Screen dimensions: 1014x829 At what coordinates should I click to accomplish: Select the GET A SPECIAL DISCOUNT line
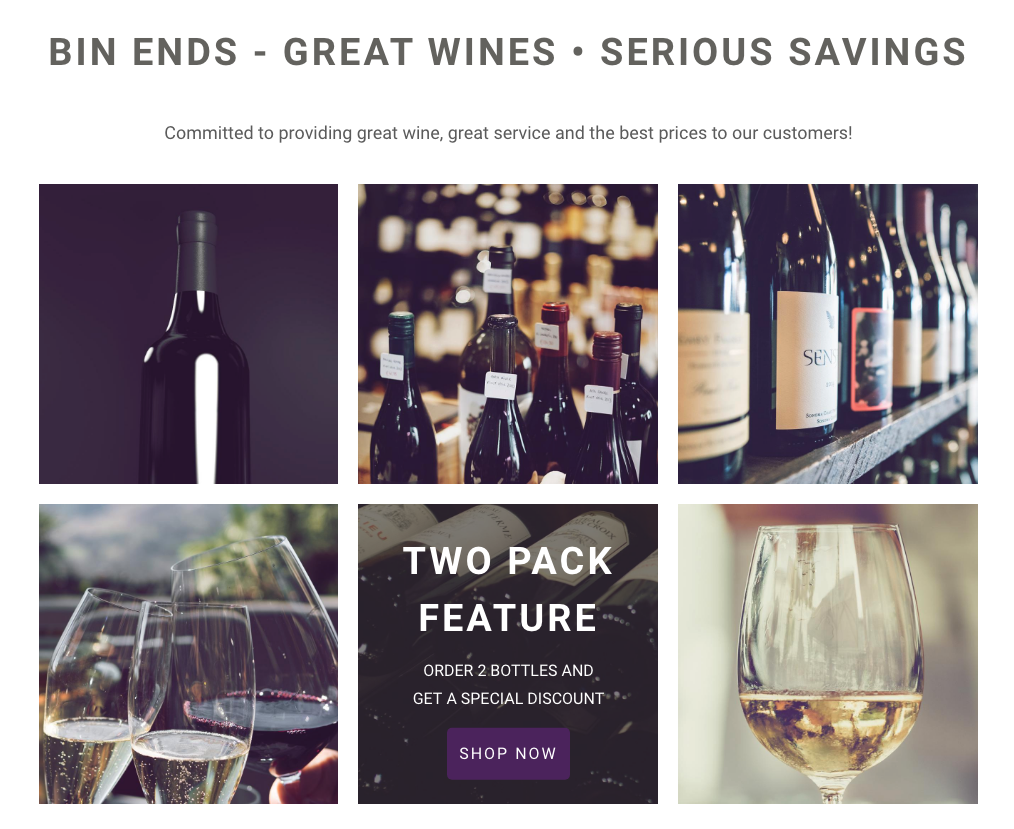508,698
